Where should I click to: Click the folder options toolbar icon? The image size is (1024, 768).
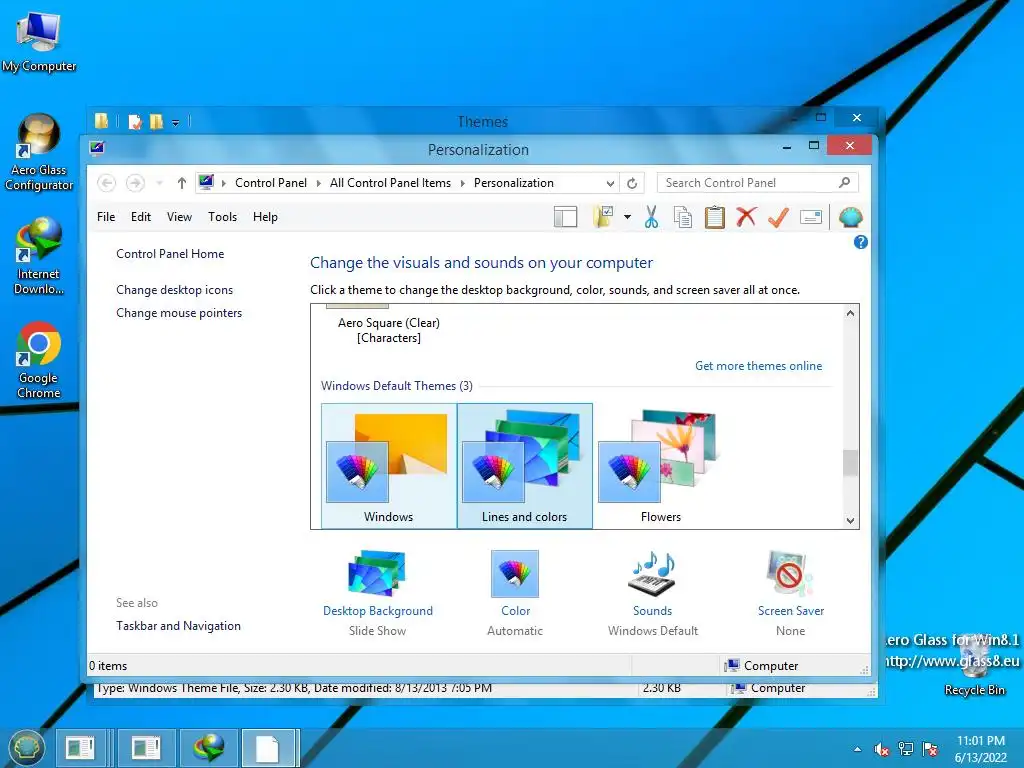pyautogui.click(x=603, y=217)
